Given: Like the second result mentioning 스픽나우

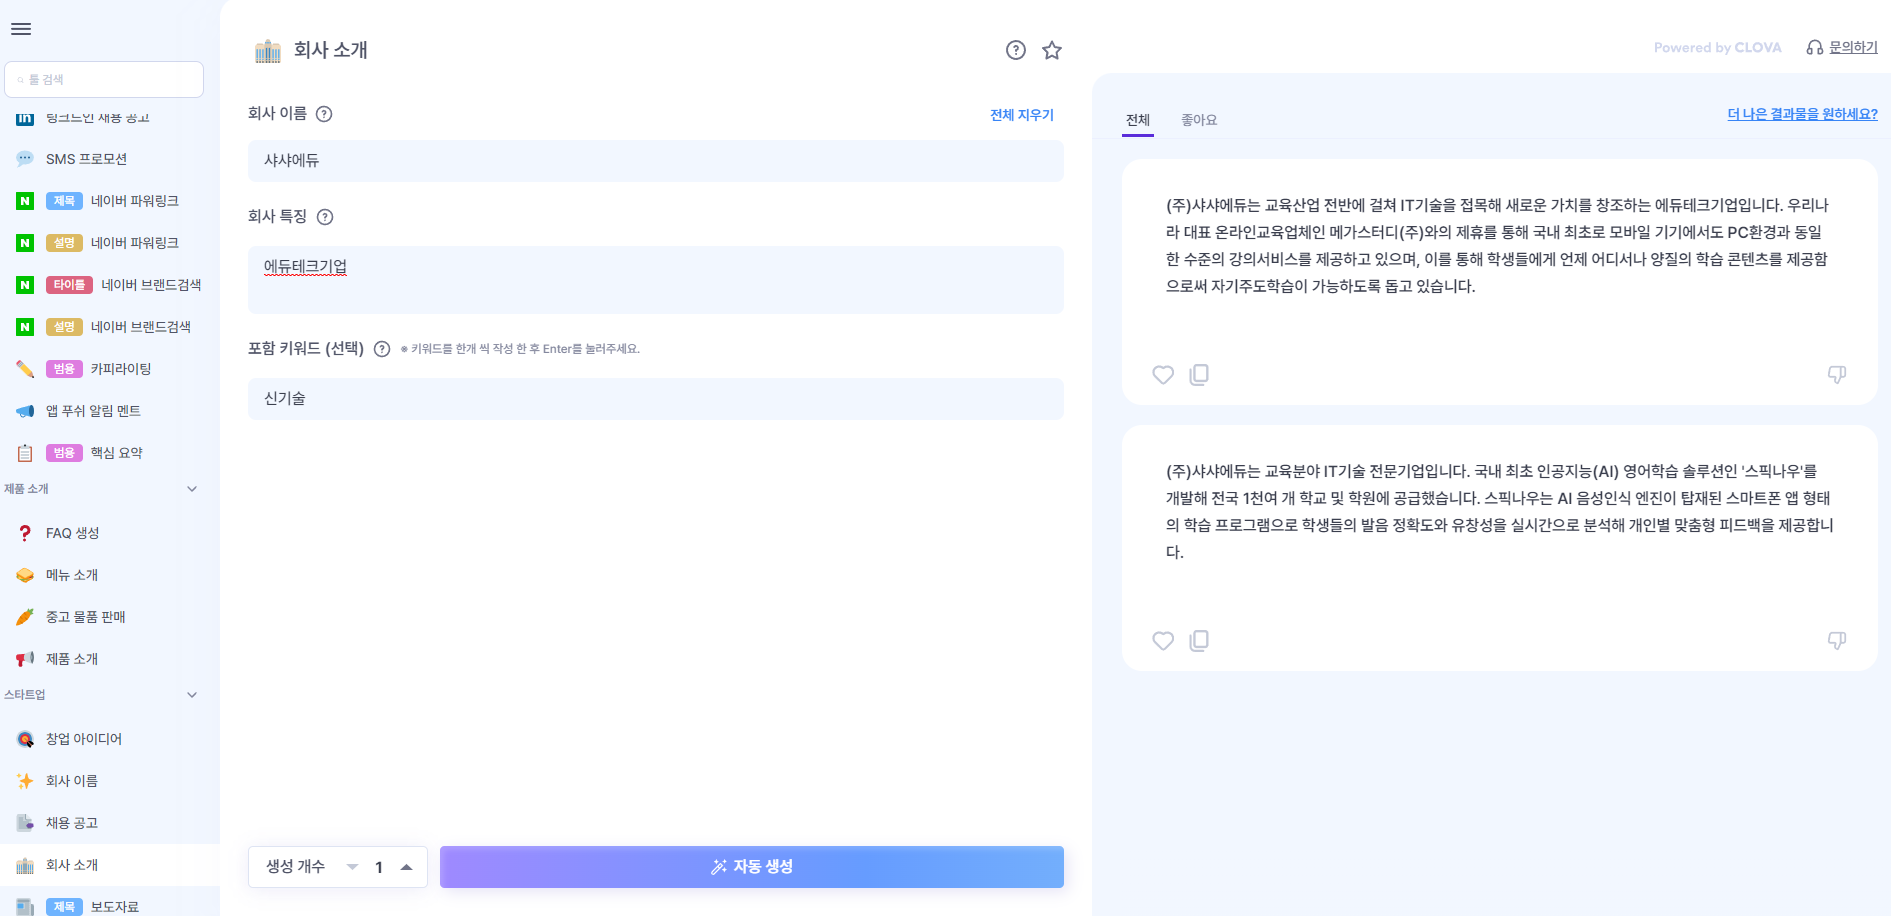Looking at the screenshot, I should tap(1163, 641).
